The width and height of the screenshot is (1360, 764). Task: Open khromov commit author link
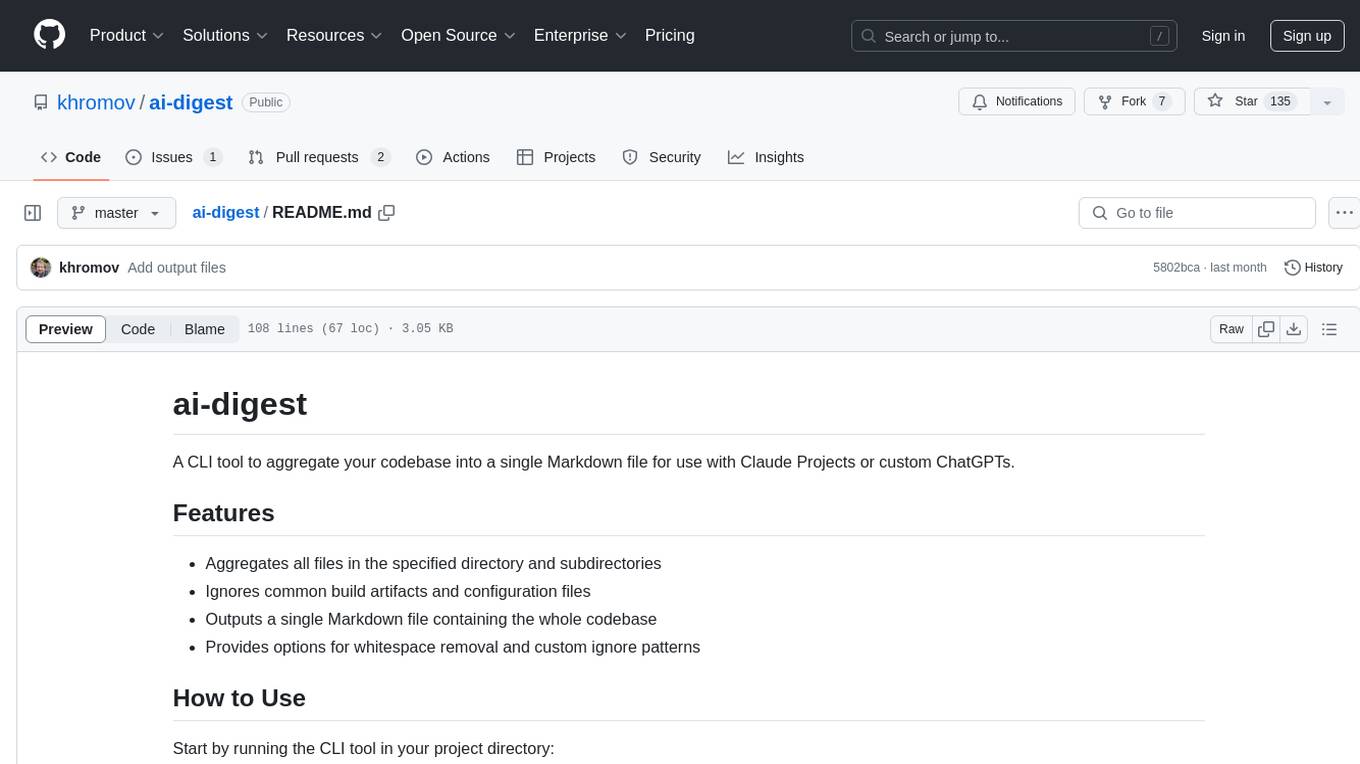(89, 268)
